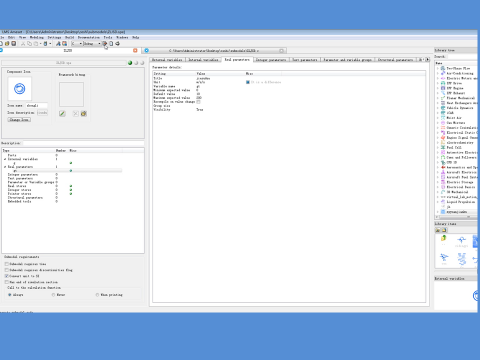This screenshot has width=480, height=360.
Task: Click the folder icon under Library items
Action: [444, 230]
